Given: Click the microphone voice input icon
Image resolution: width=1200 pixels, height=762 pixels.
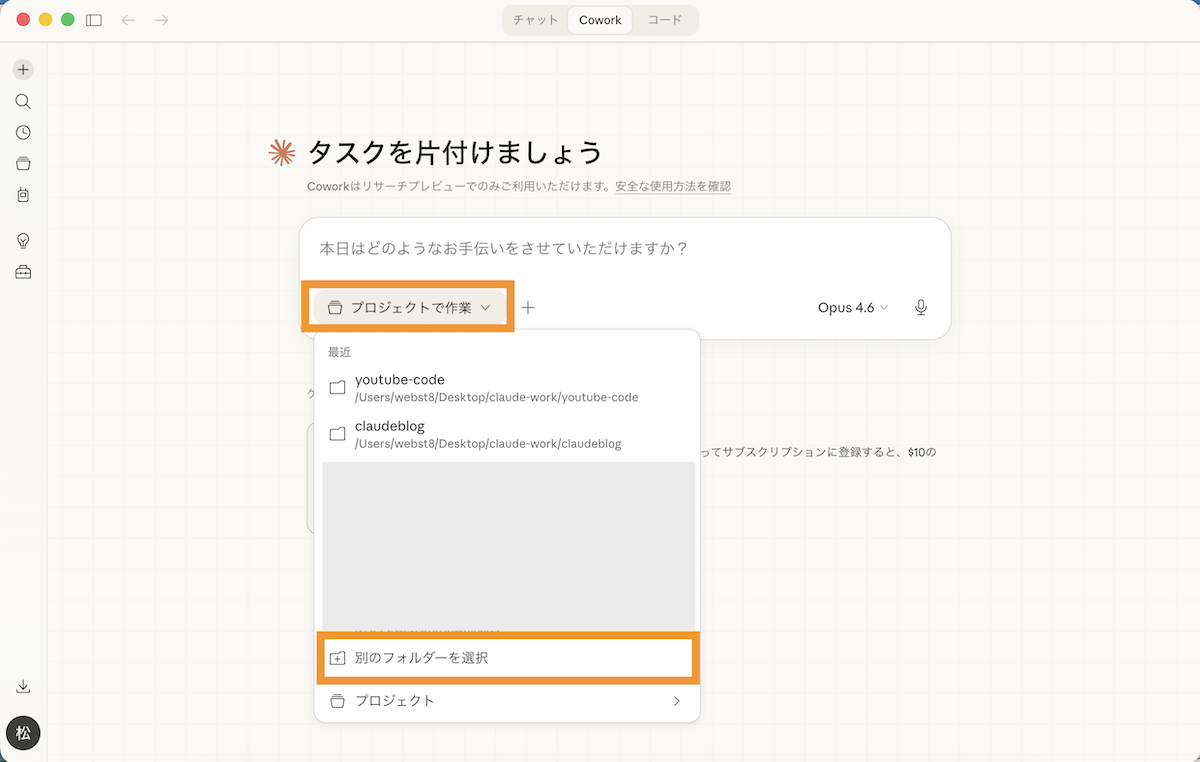Looking at the screenshot, I should tap(921, 307).
